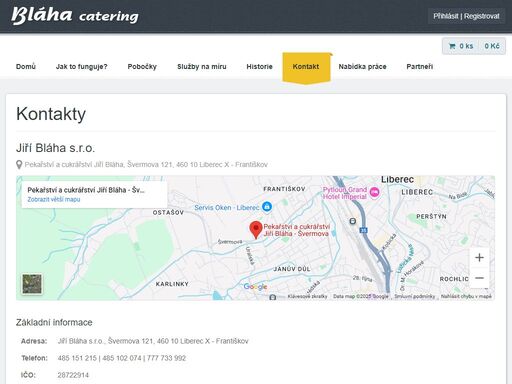Click the 0 Kč cart total
This screenshot has width=512, height=384.
coord(492,46)
